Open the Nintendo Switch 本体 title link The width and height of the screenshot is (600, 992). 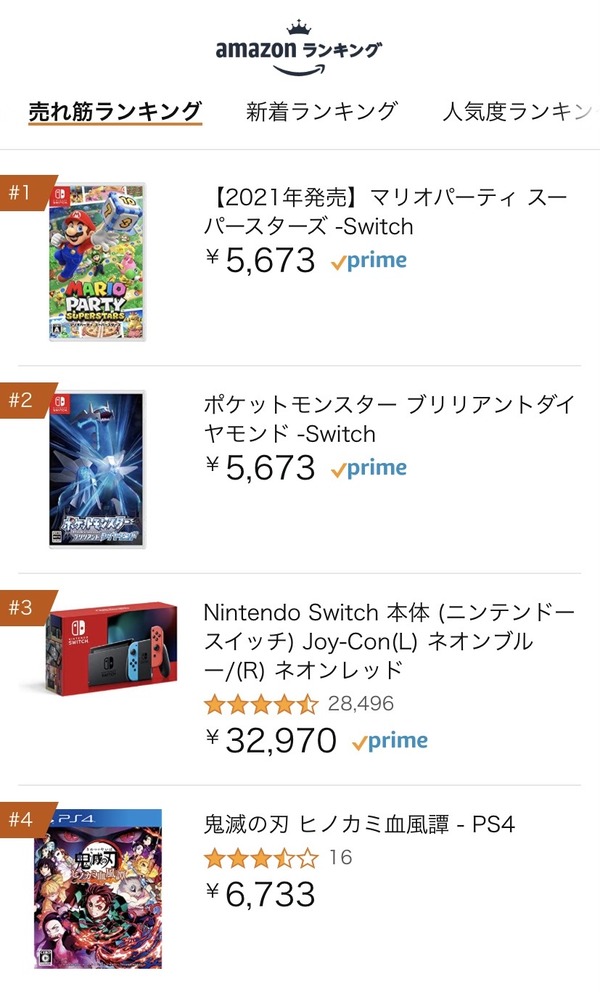389,641
